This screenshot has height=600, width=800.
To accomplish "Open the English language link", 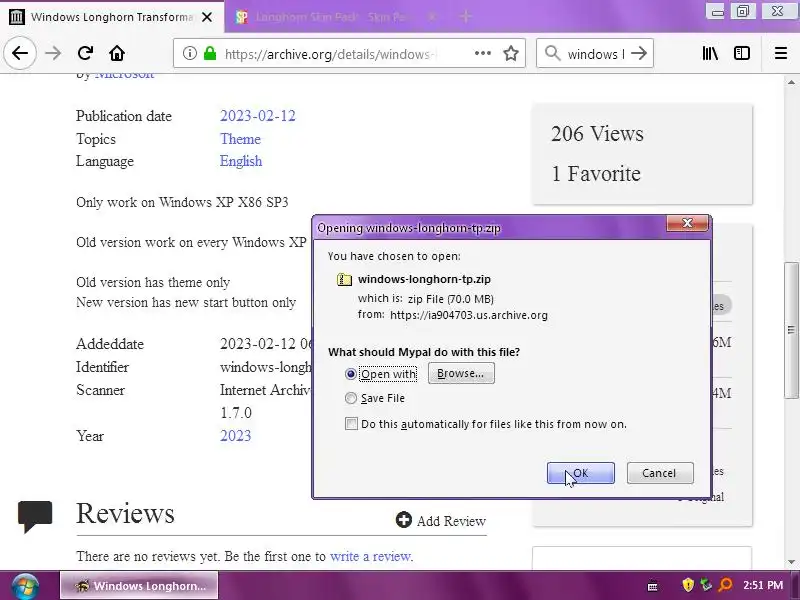I will point(241,161).
